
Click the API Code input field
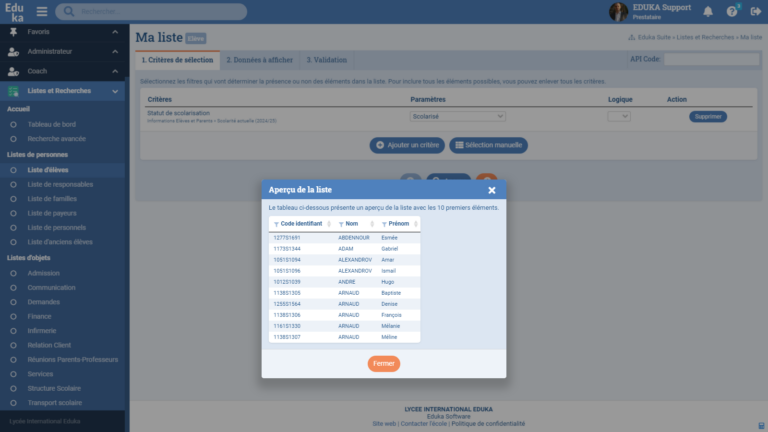tap(711, 59)
